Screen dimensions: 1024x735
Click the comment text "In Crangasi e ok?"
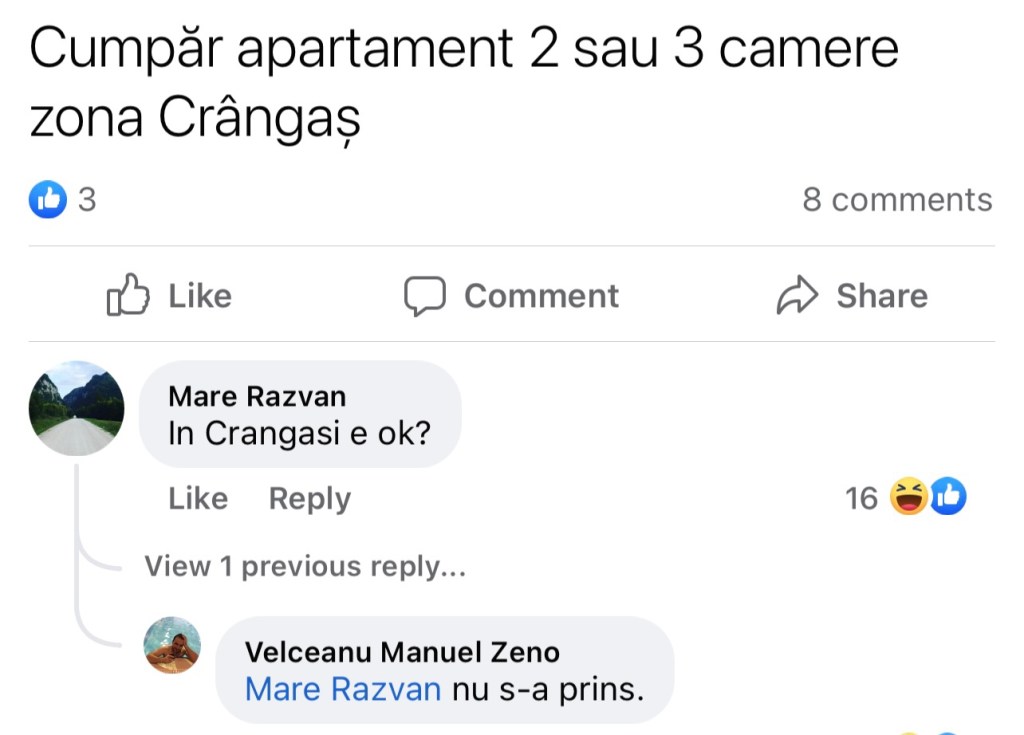pos(299,434)
